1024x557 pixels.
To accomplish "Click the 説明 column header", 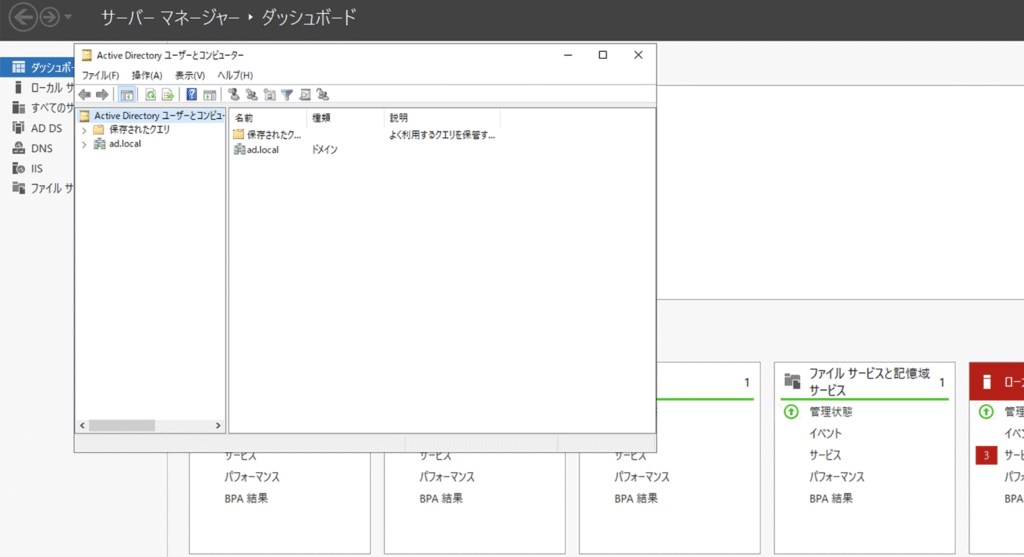I will [x=442, y=118].
